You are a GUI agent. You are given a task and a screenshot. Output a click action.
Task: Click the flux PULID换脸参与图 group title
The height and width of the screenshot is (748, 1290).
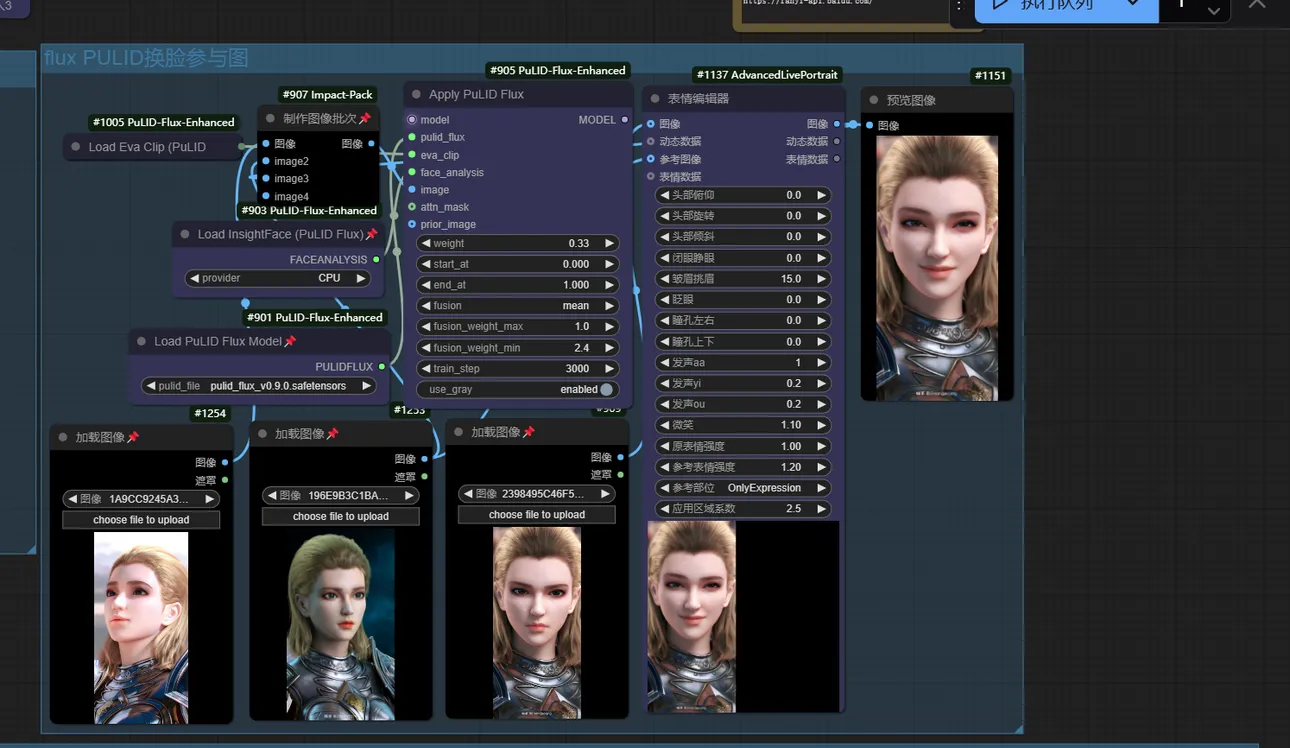point(146,58)
